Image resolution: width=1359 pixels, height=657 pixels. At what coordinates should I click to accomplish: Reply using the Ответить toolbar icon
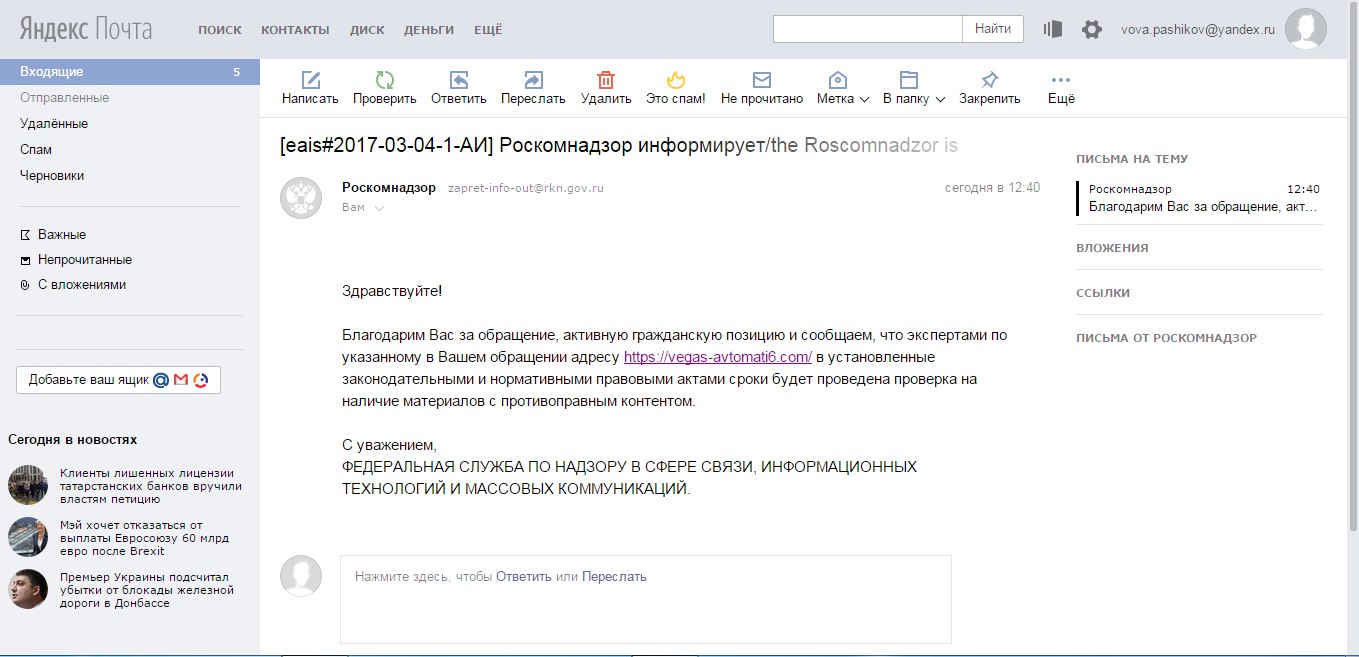pyautogui.click(x=458, y=81)
